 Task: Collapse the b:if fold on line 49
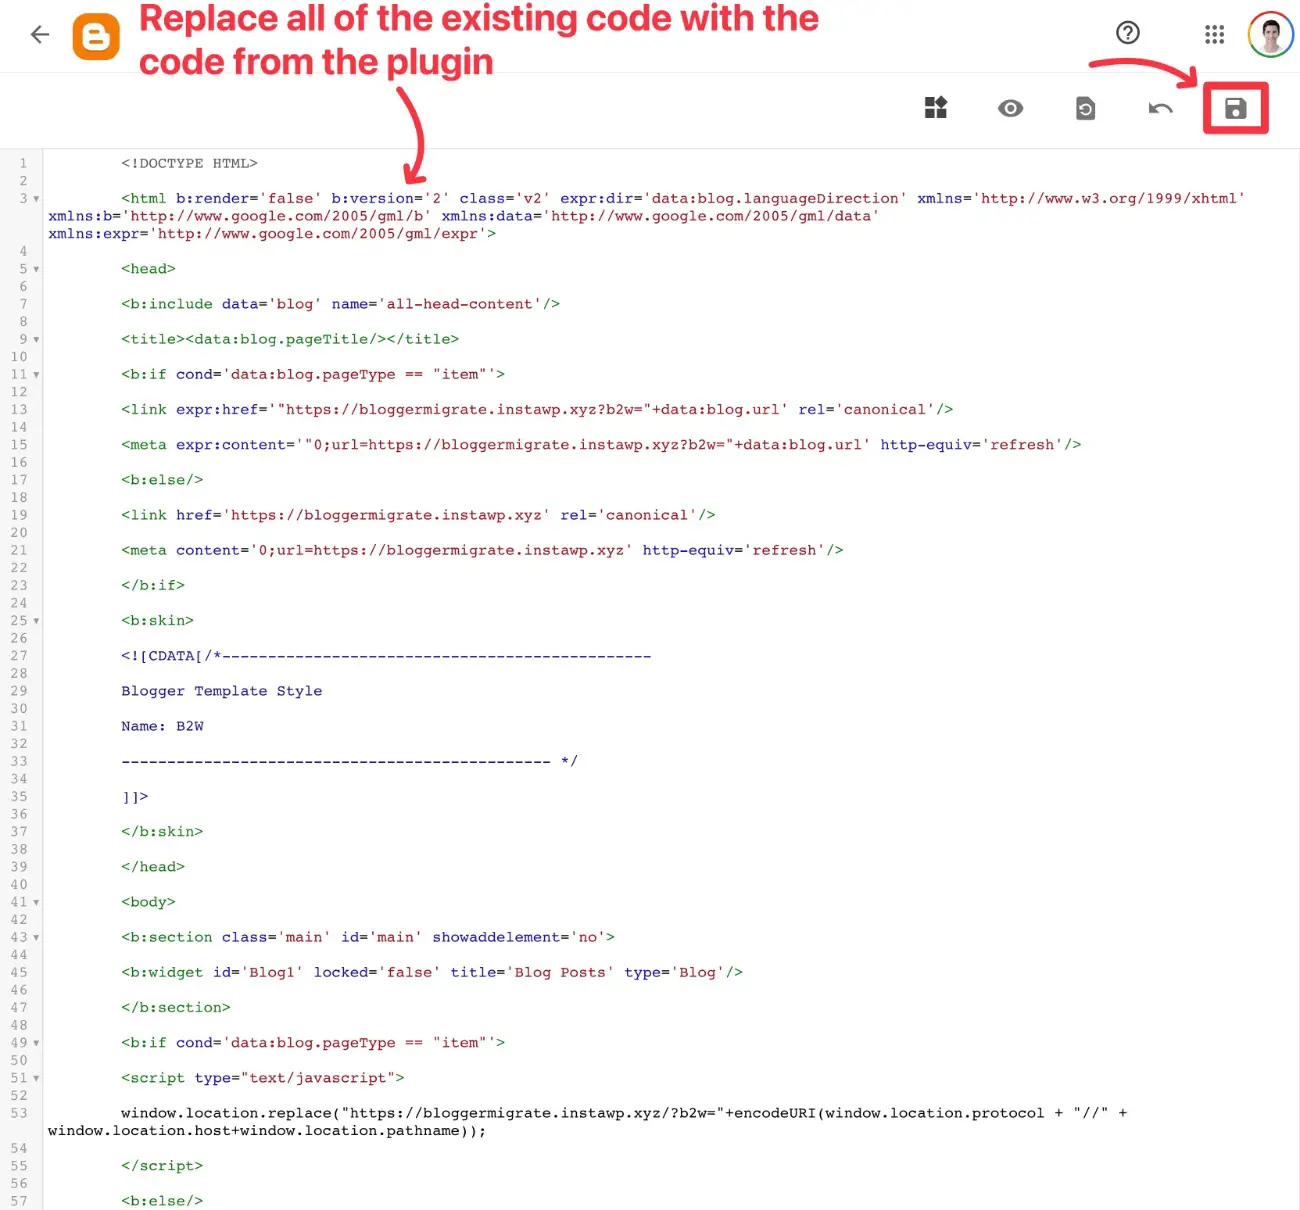click(x=36, y=1043)
